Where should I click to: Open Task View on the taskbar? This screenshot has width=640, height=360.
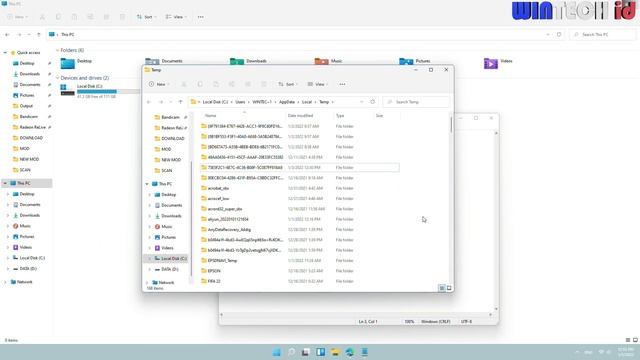click(306, 352)
